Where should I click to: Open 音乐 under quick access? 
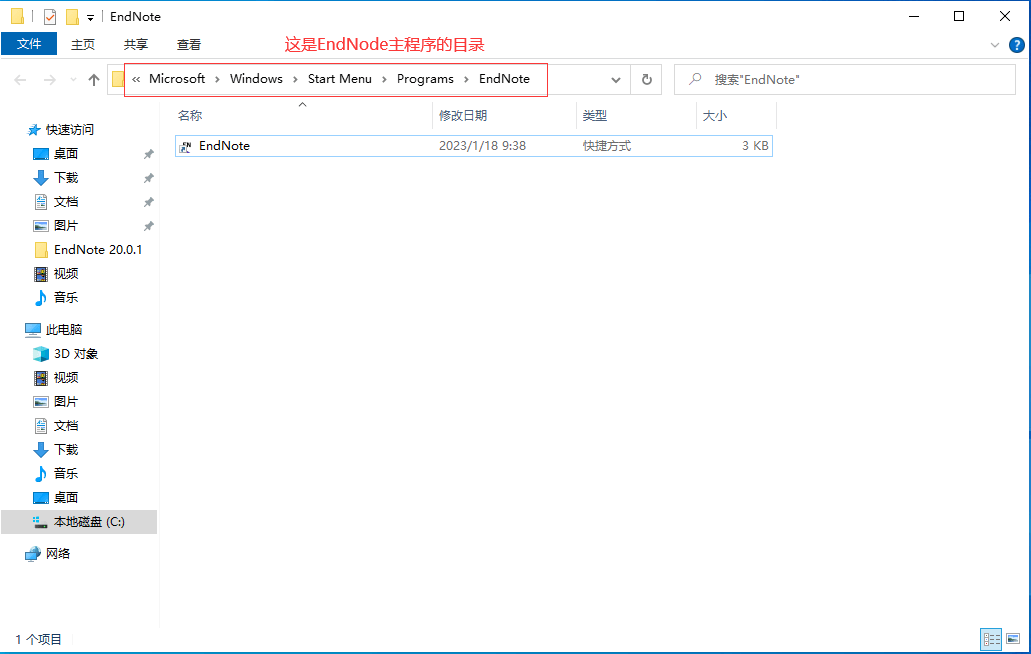(x=66, y=298)
